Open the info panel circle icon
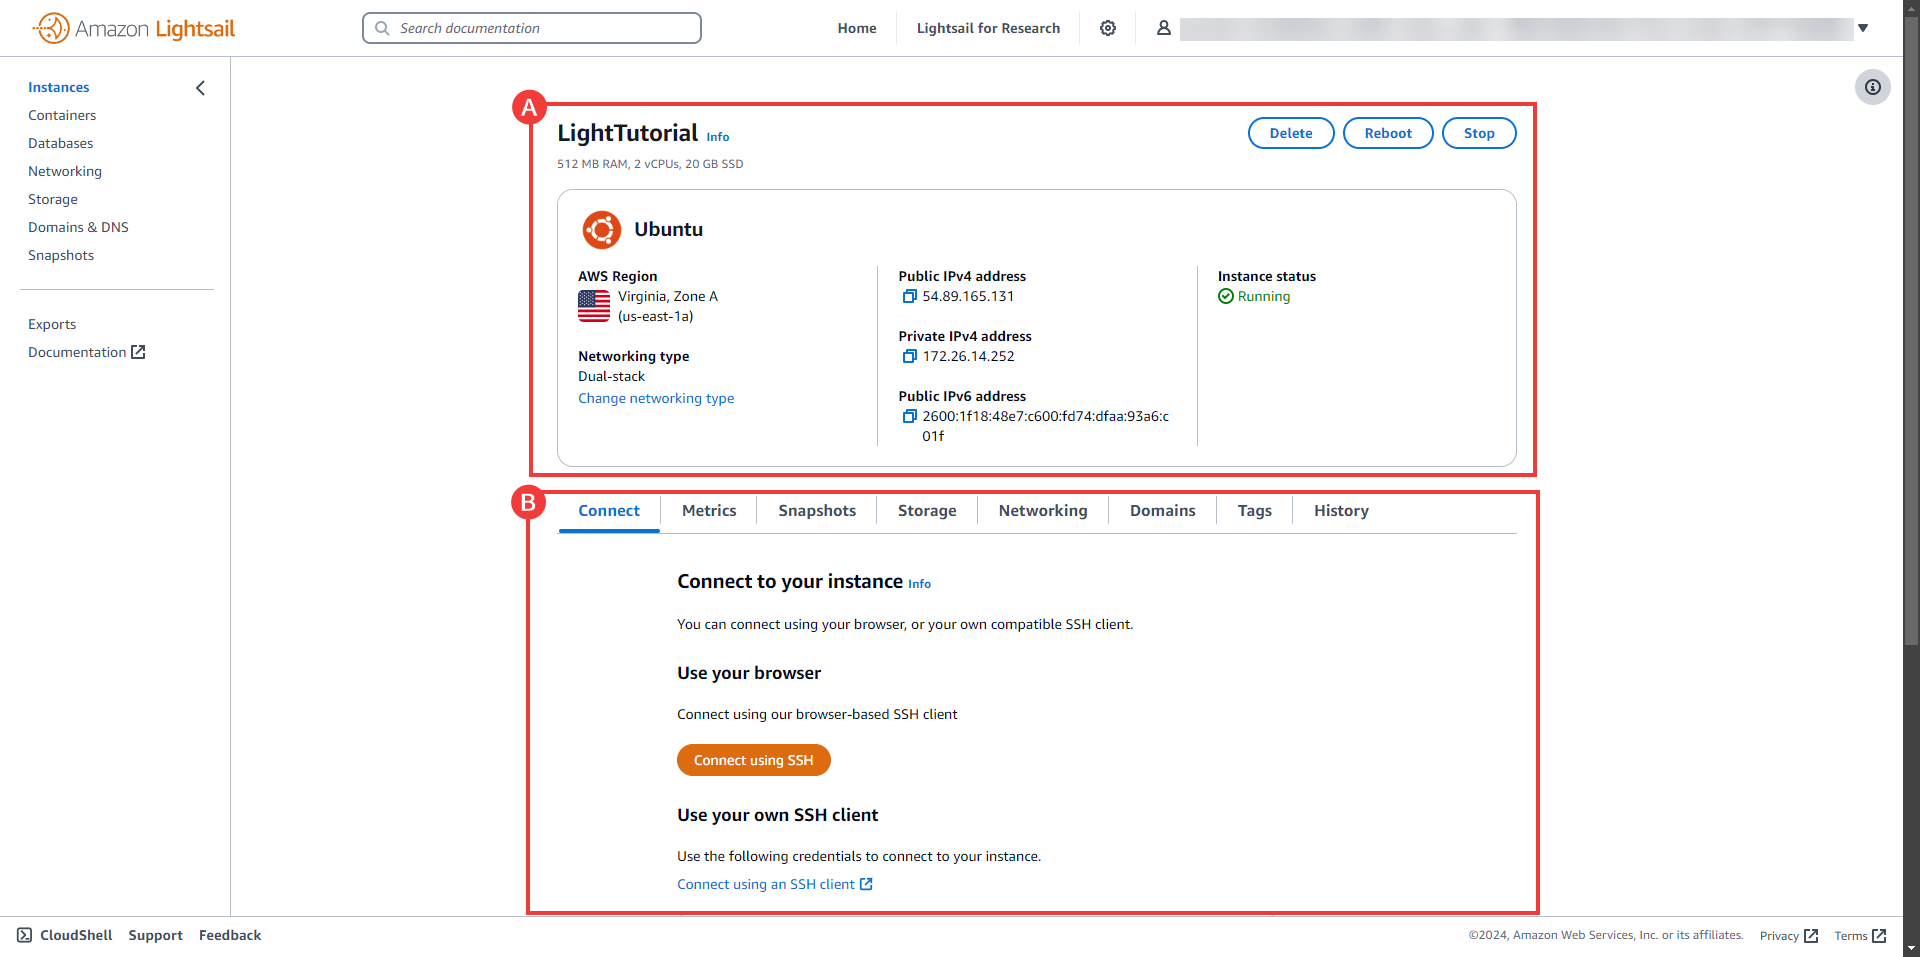The height and width of the screenshot is (957, 1920). pos(1873,87)
